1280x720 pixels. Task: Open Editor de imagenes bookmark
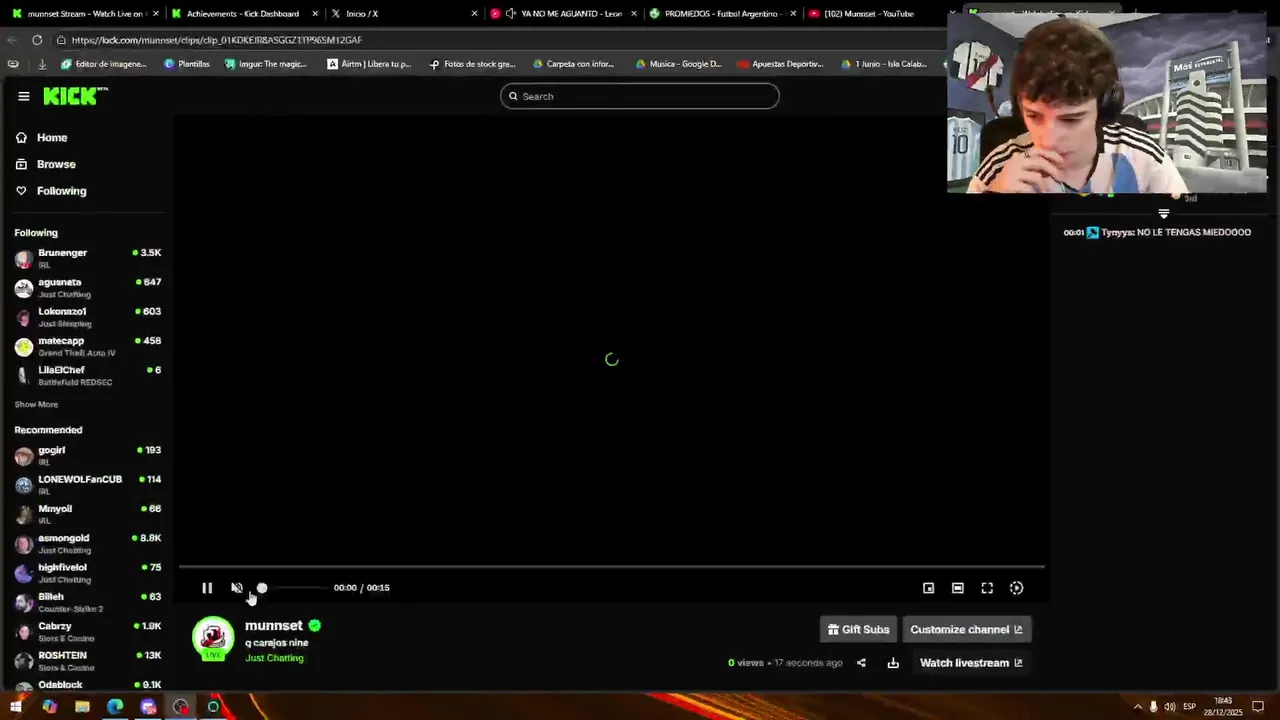pos(104,64)
